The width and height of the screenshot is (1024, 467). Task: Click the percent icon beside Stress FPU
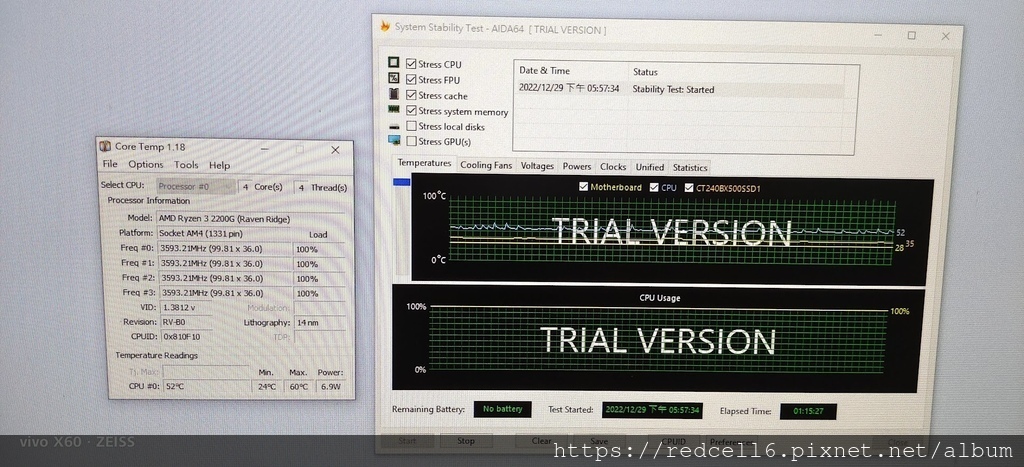click(394, 78)
